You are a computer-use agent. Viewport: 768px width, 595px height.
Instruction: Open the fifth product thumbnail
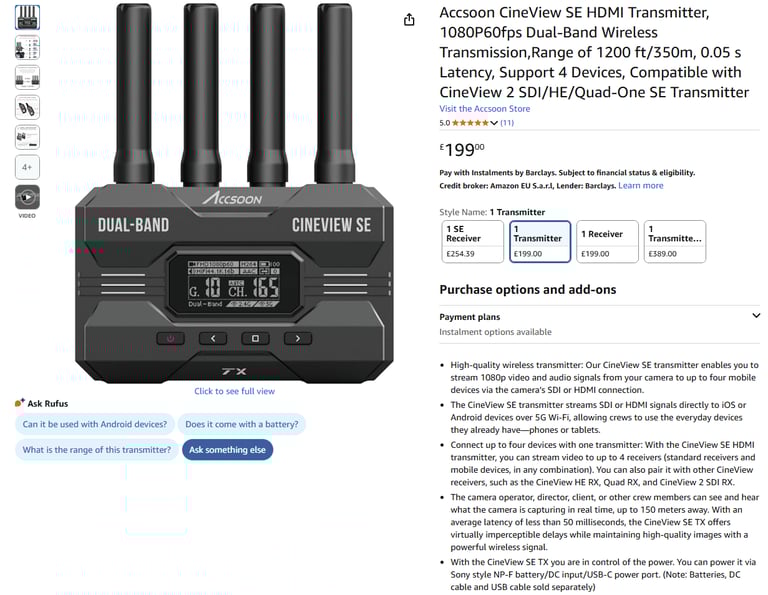(x=27, y=137)
